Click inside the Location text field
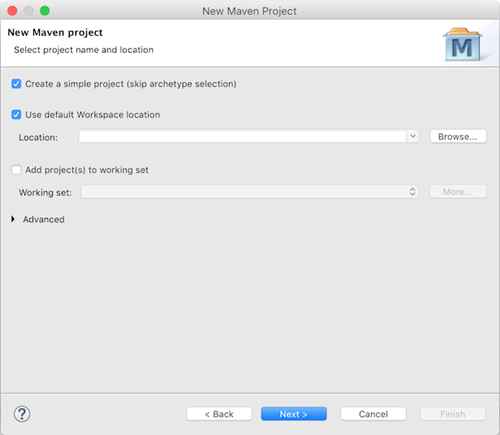The image size is (500, 435). [x=243, y=136]
